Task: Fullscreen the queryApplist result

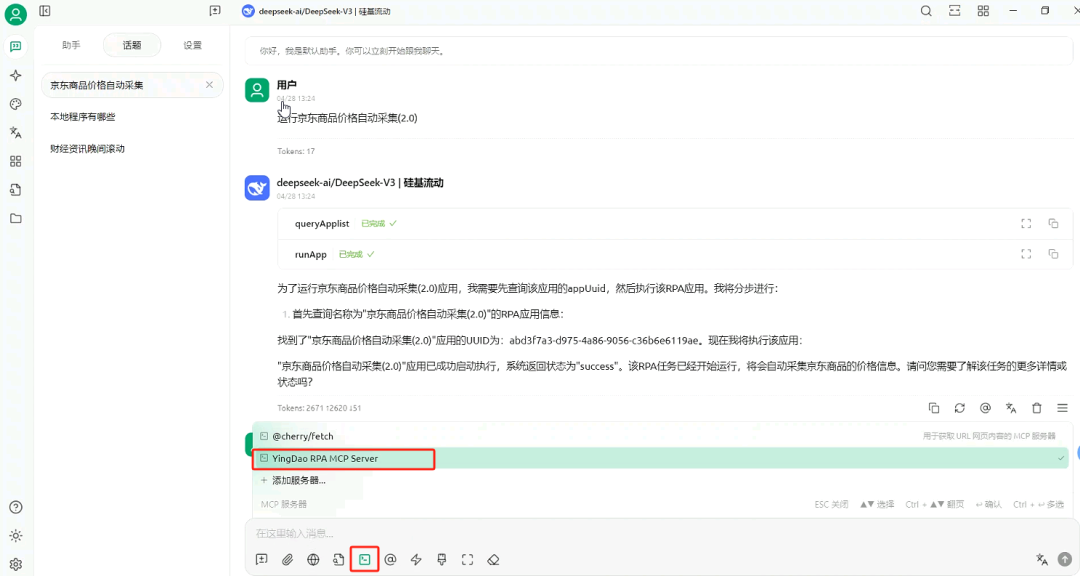Action: (1026, 224)
